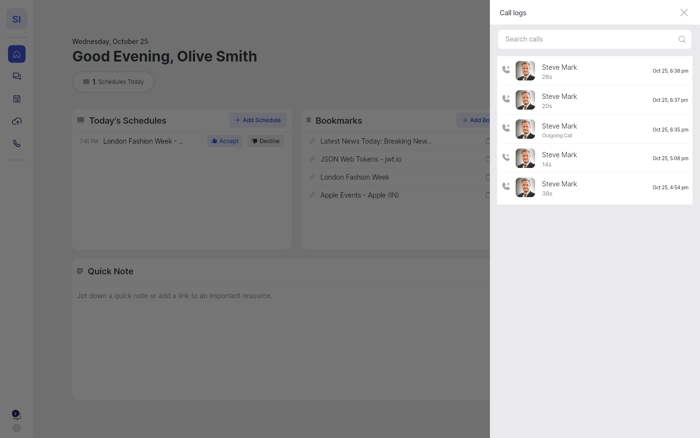Click the 1 Schedules Today pill

click(113, 82)
